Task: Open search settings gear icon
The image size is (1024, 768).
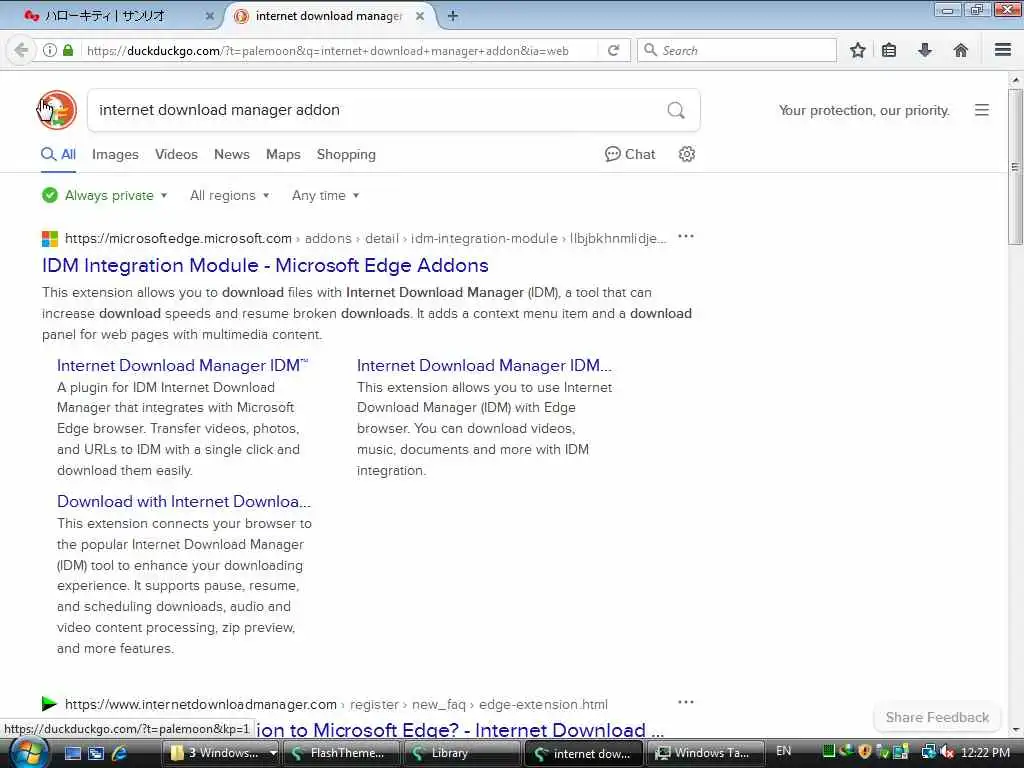Action: click(x=686, y=154)
